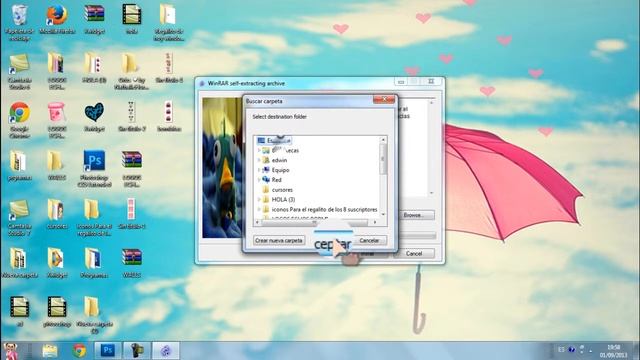Close the Buscar carpeta dialog
The width and height of the screenshot is (640, 360).
384,99
